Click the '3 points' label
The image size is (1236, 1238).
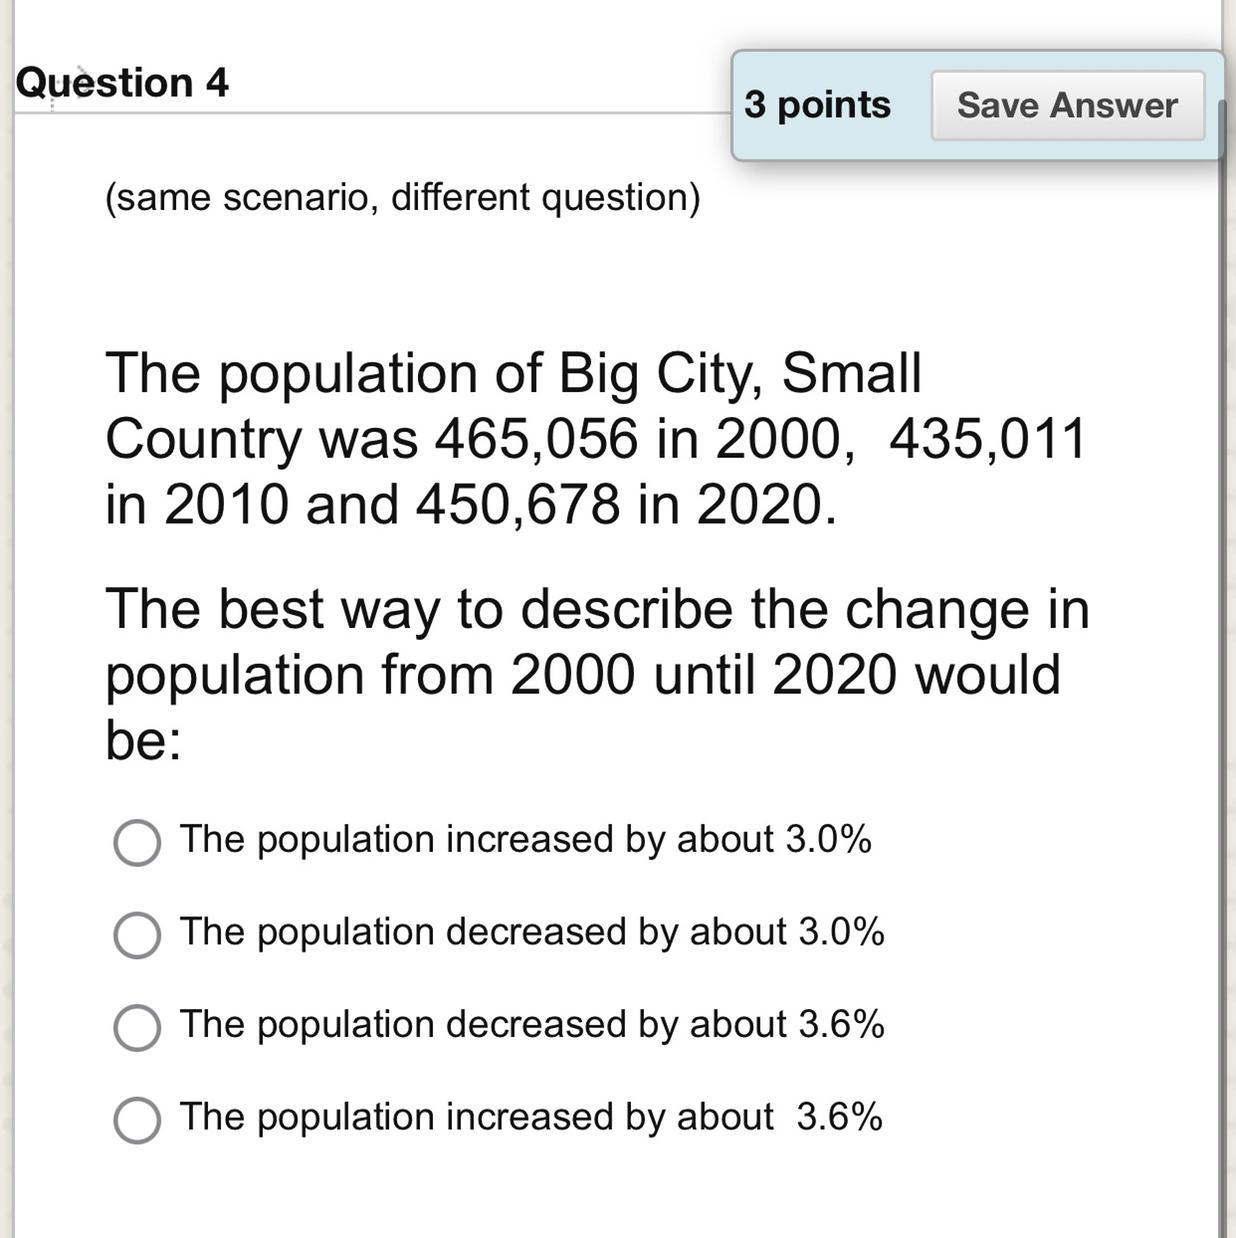[x=817, y=105]
